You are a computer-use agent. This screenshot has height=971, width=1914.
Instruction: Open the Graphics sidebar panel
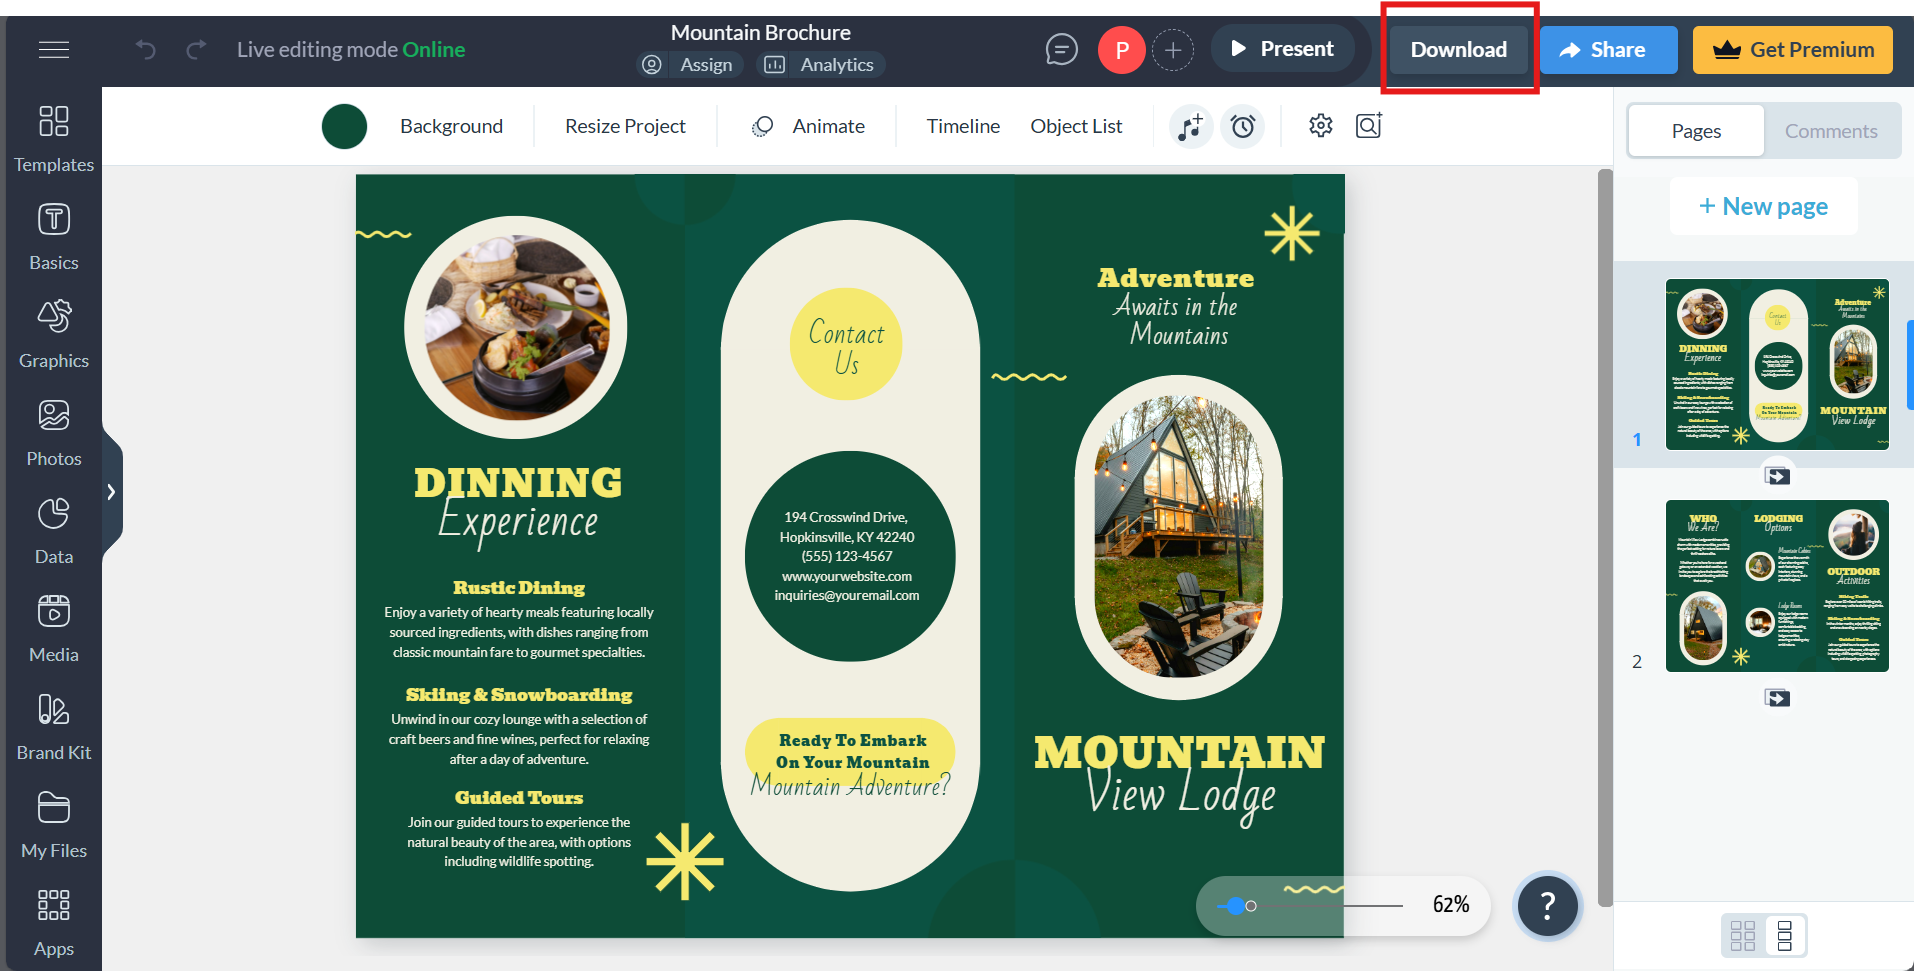[x=54, y=334]
